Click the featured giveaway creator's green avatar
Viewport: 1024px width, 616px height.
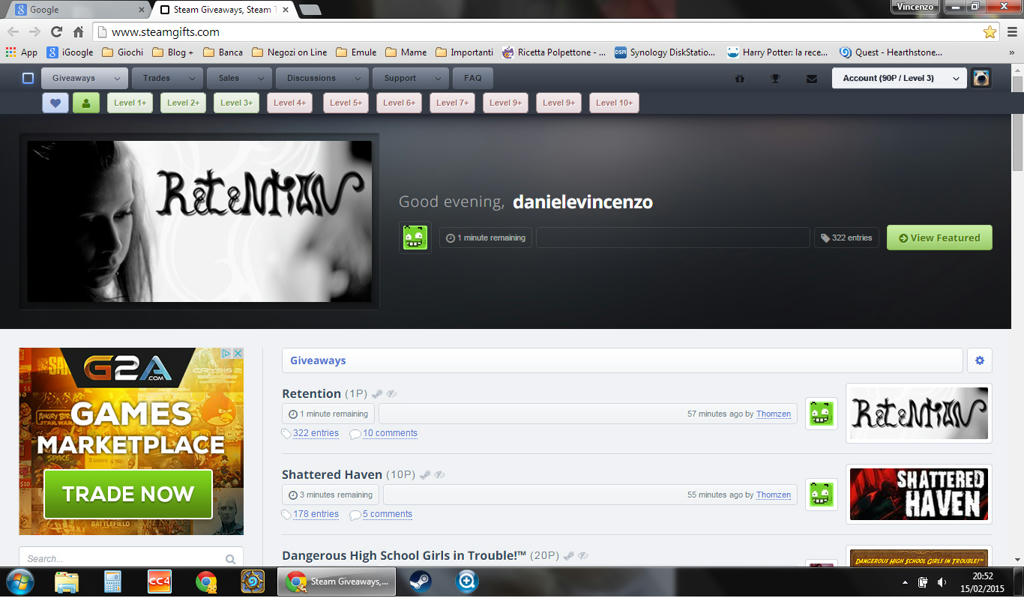[x=415, y=237]
